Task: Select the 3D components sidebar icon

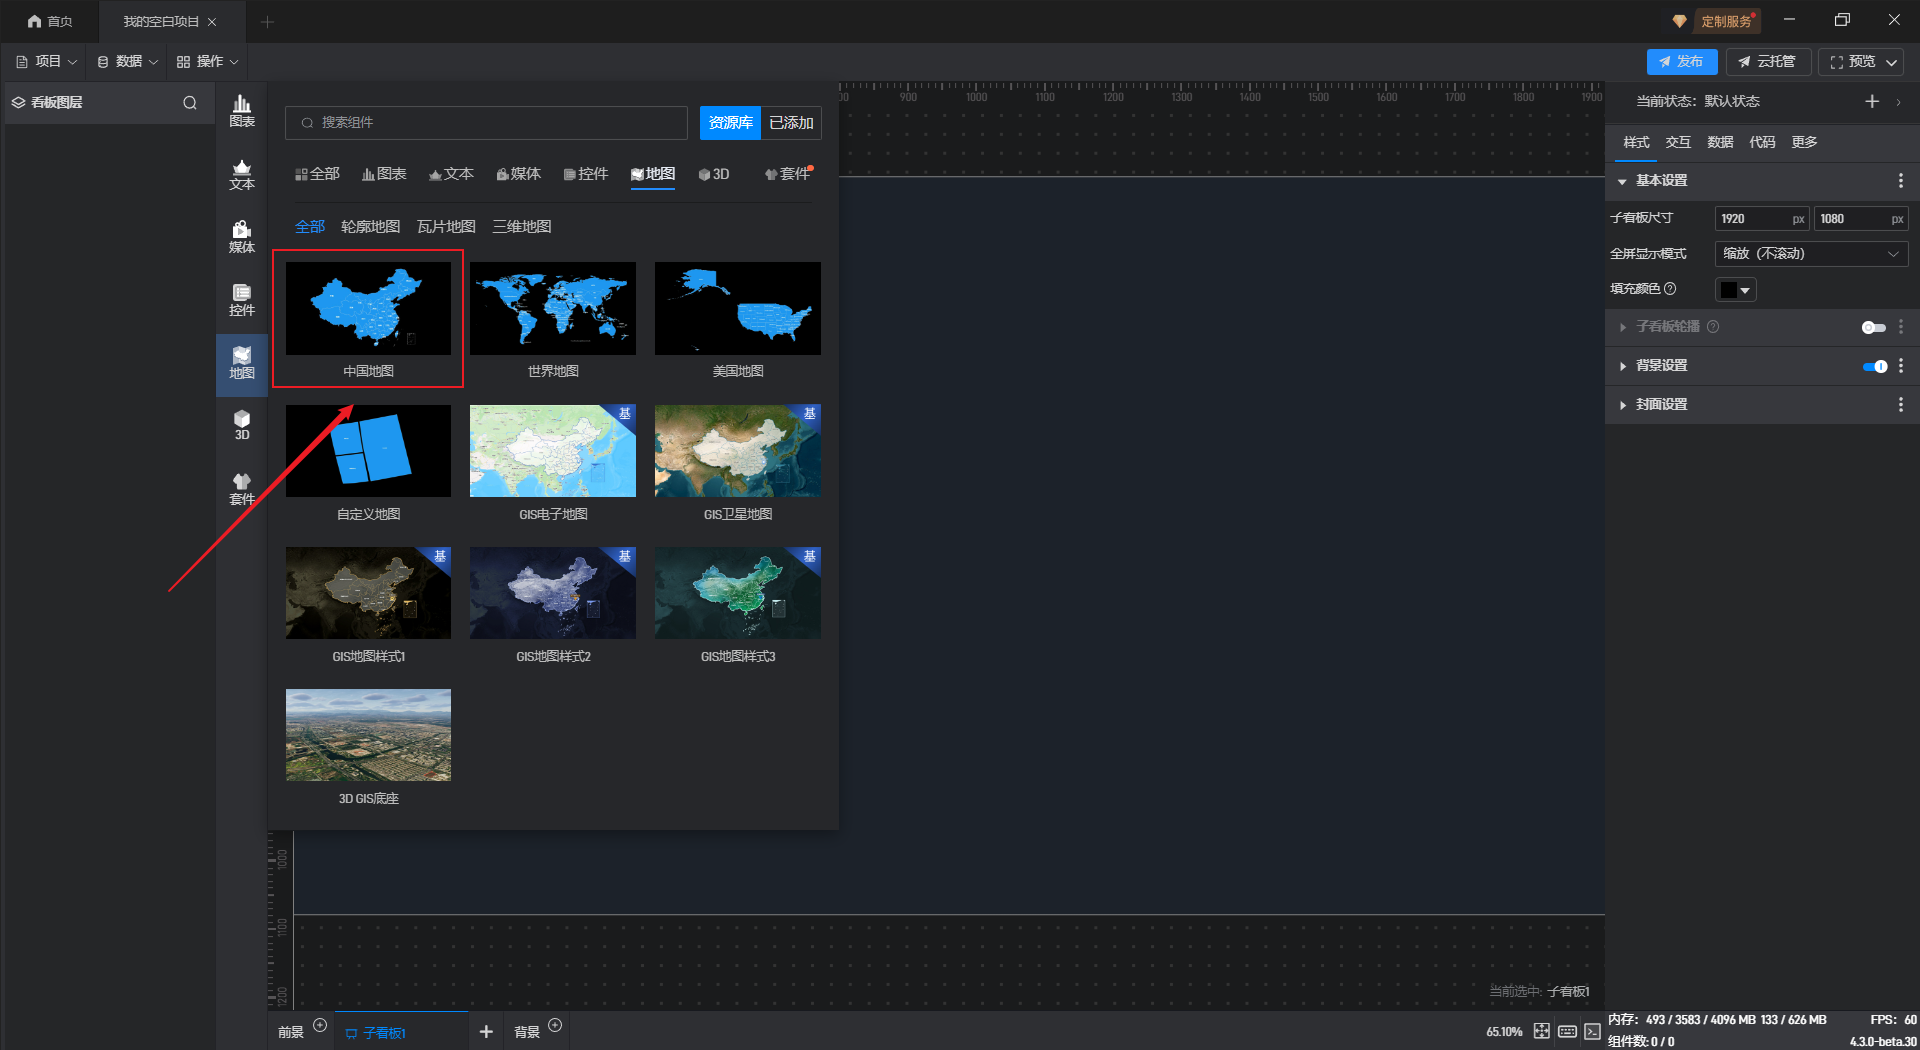Action: tap(242, 425)
